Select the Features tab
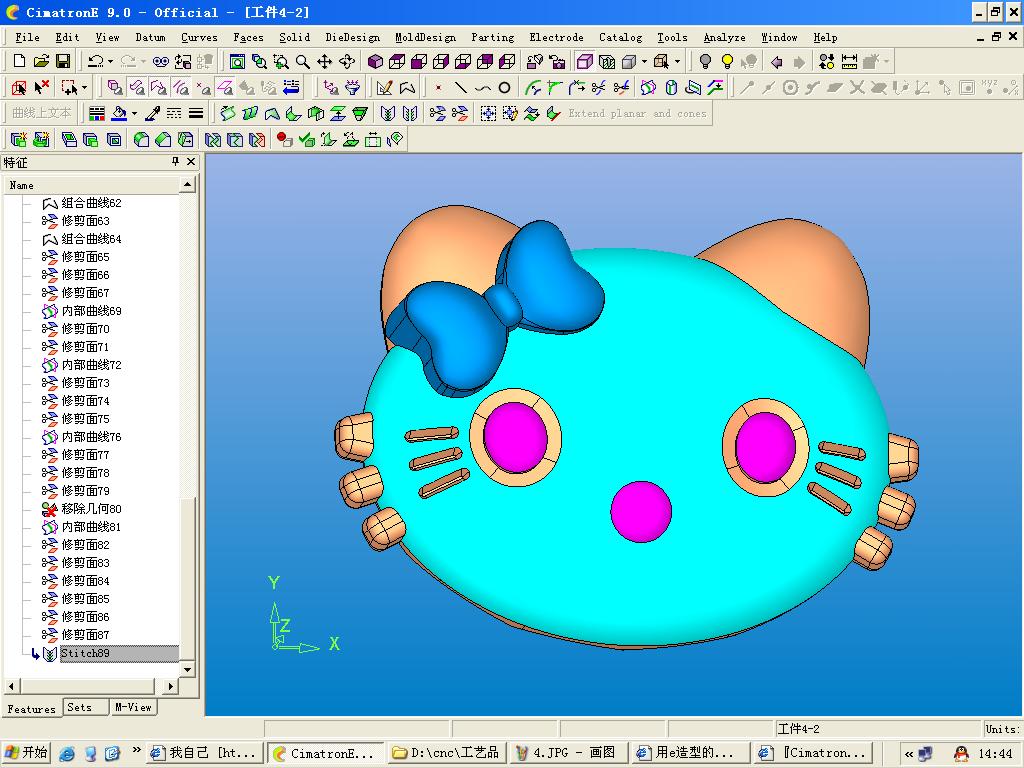Viewport: 1024px width, 768px height. [32, 709]
